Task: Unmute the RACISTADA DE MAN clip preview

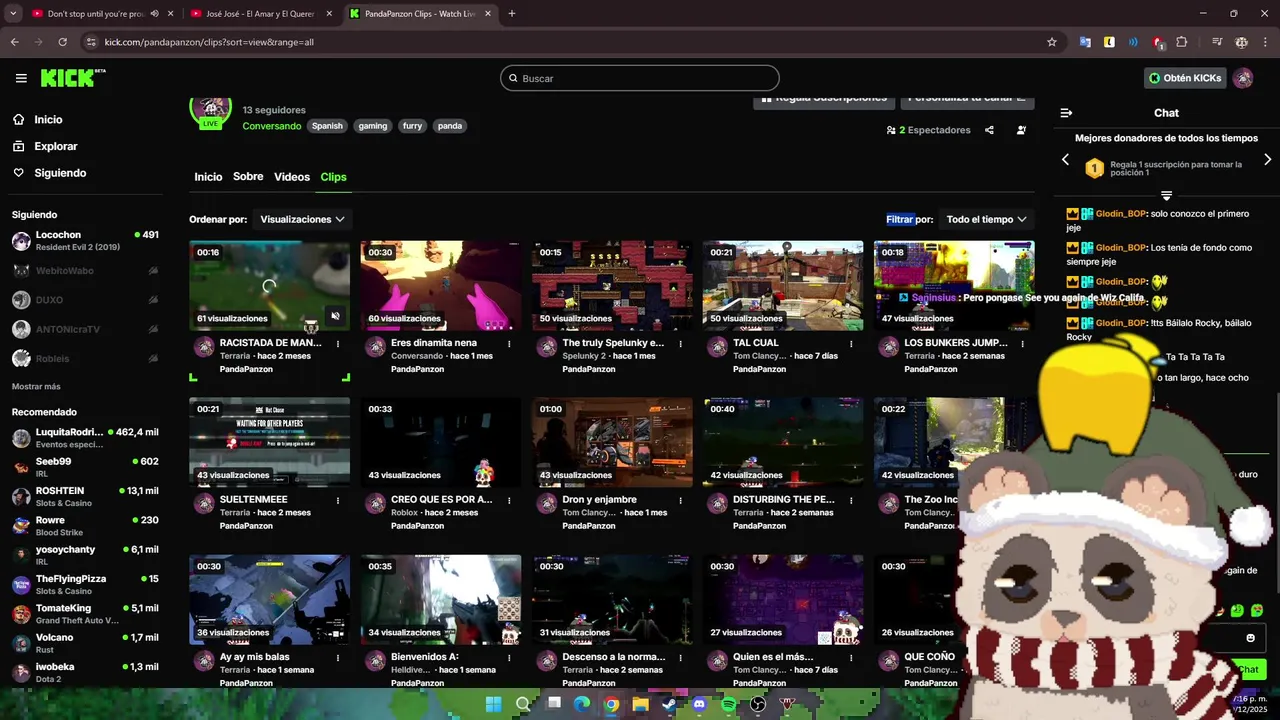Action: pyautogui.click(x=335, y=316)
